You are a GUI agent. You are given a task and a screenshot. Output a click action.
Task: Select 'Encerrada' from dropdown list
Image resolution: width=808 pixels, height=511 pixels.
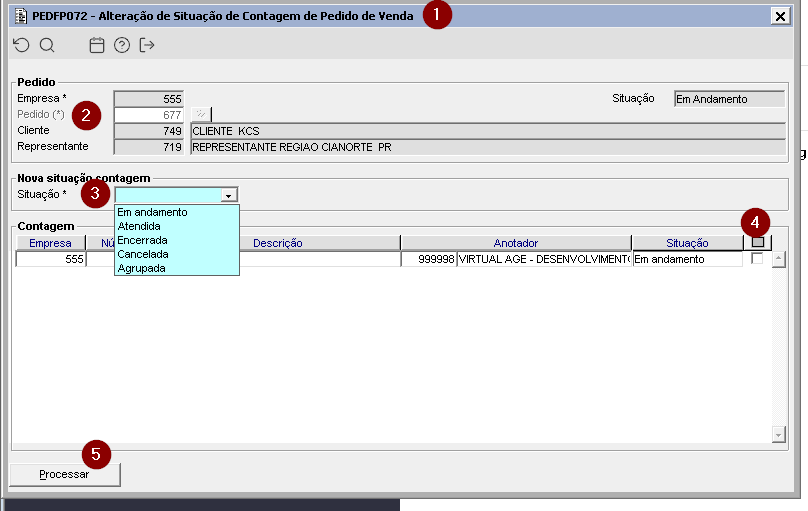177,240
